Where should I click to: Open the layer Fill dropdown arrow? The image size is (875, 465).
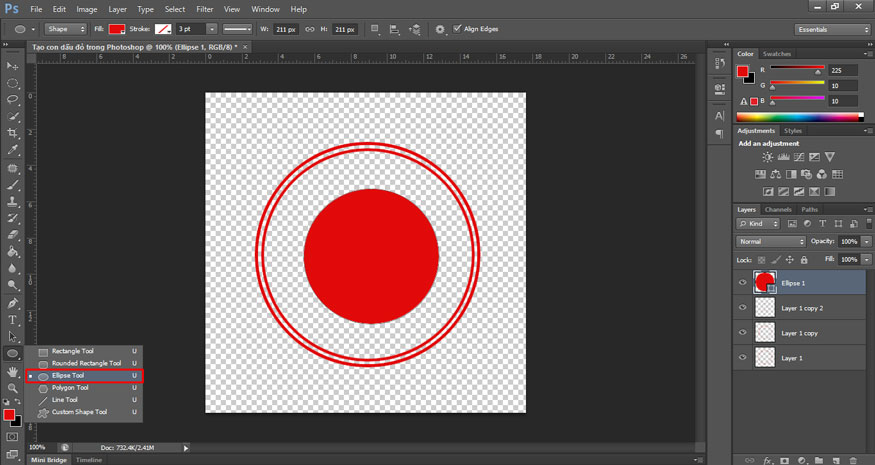[x=867, y=260]
